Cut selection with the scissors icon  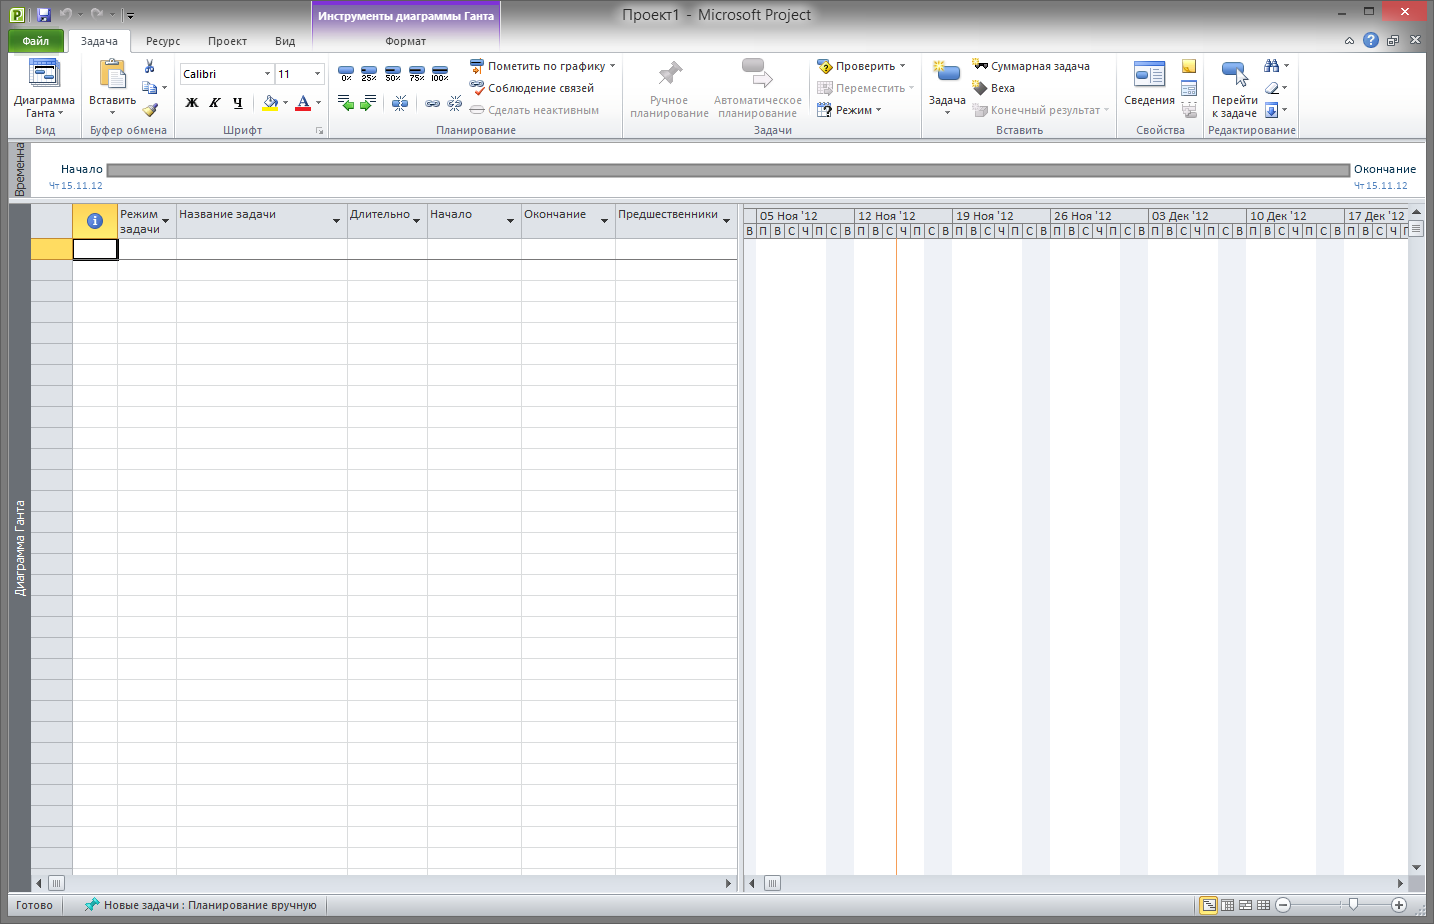point(149,66)
